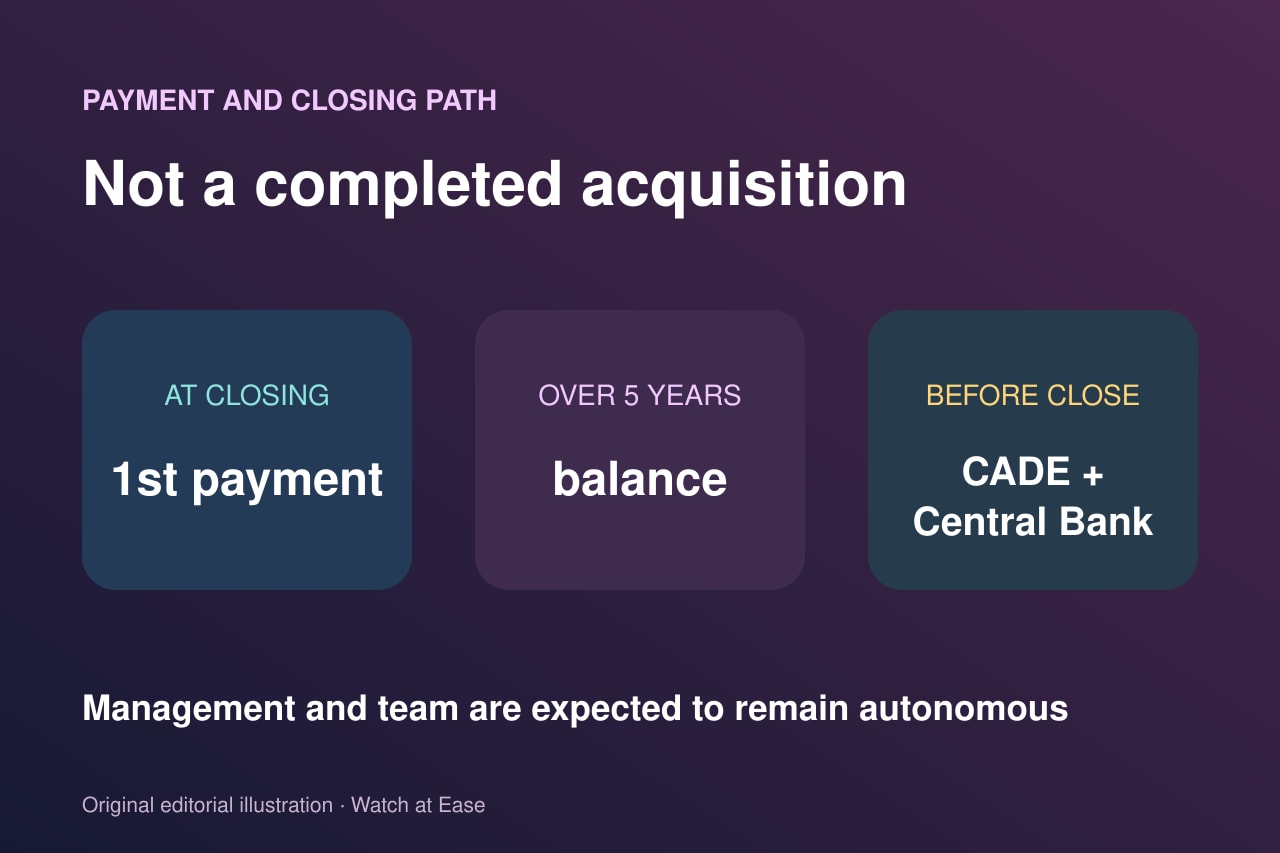Image resolution: width=1280 pixels, height=853 pixels.
Task: Click the 'balance' text
Action: [x=640, y=479]
